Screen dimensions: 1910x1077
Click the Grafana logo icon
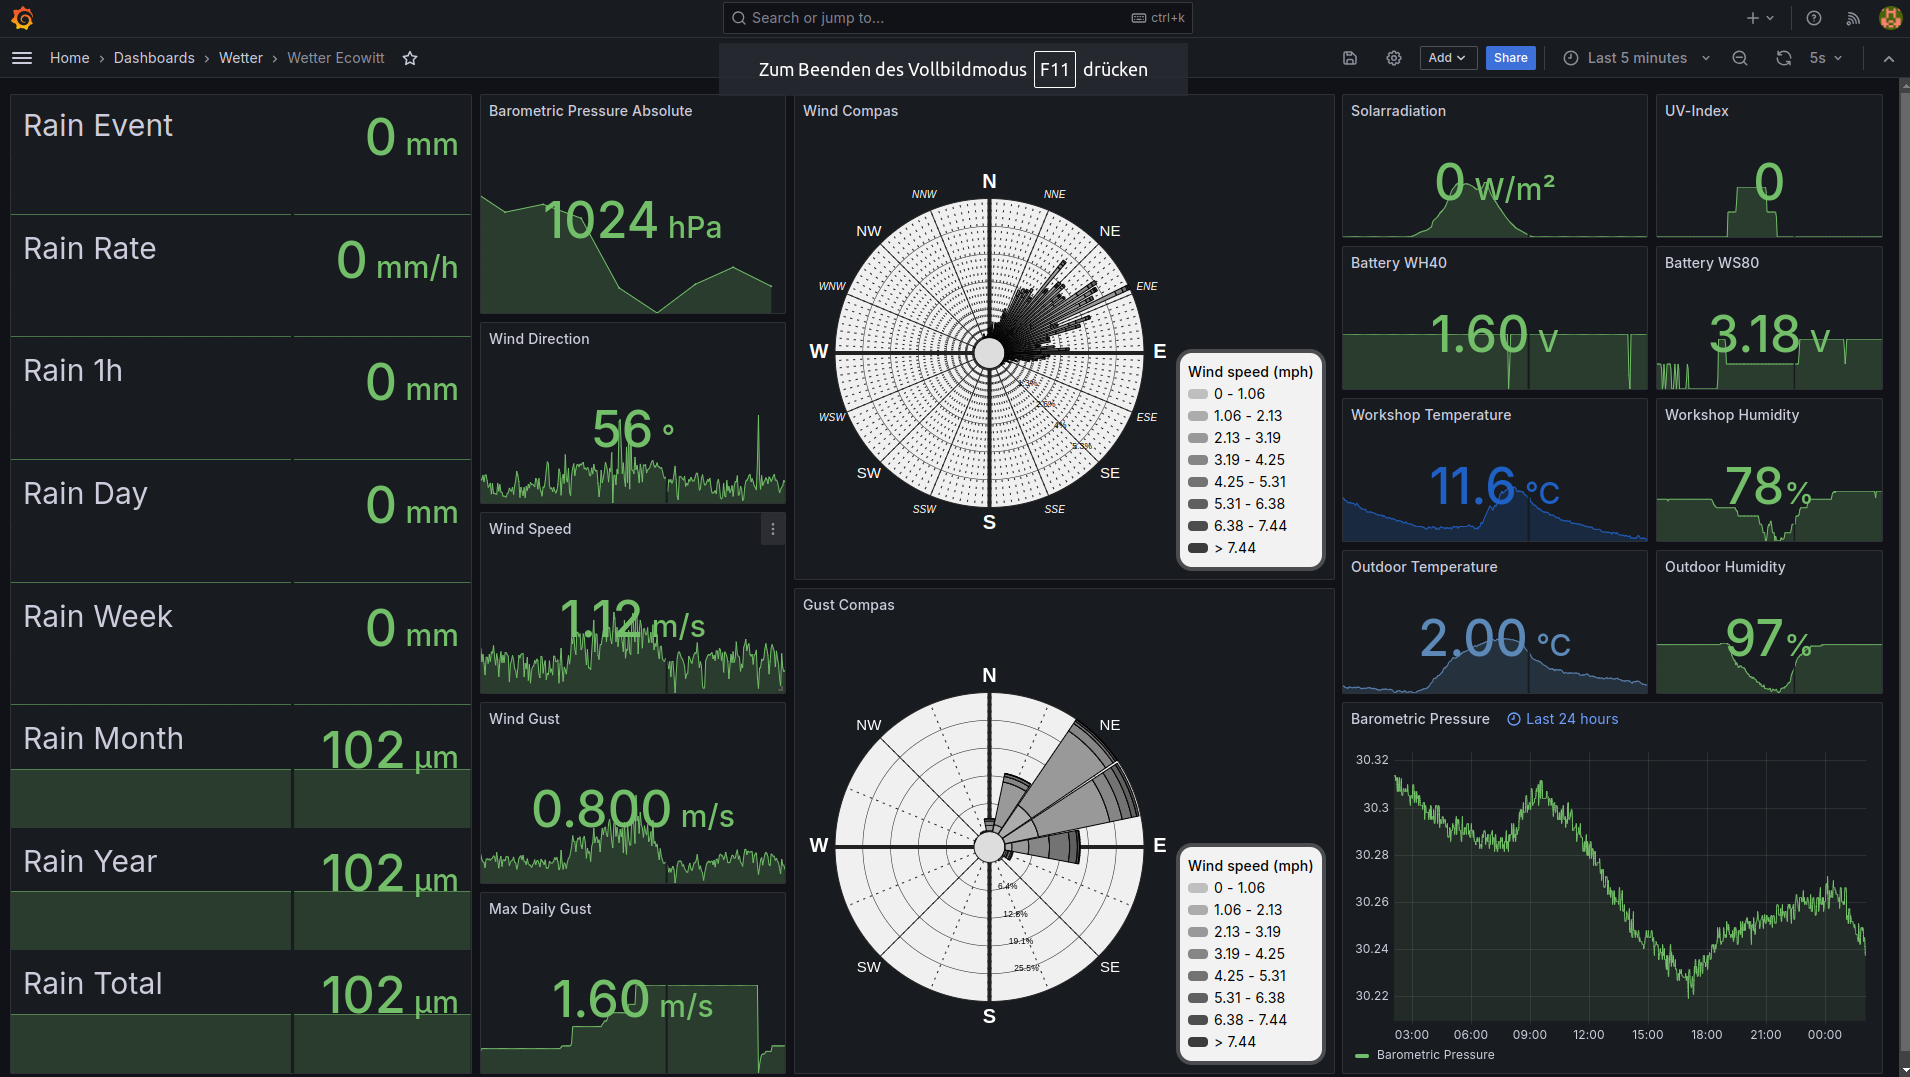(x=22, y=18)
